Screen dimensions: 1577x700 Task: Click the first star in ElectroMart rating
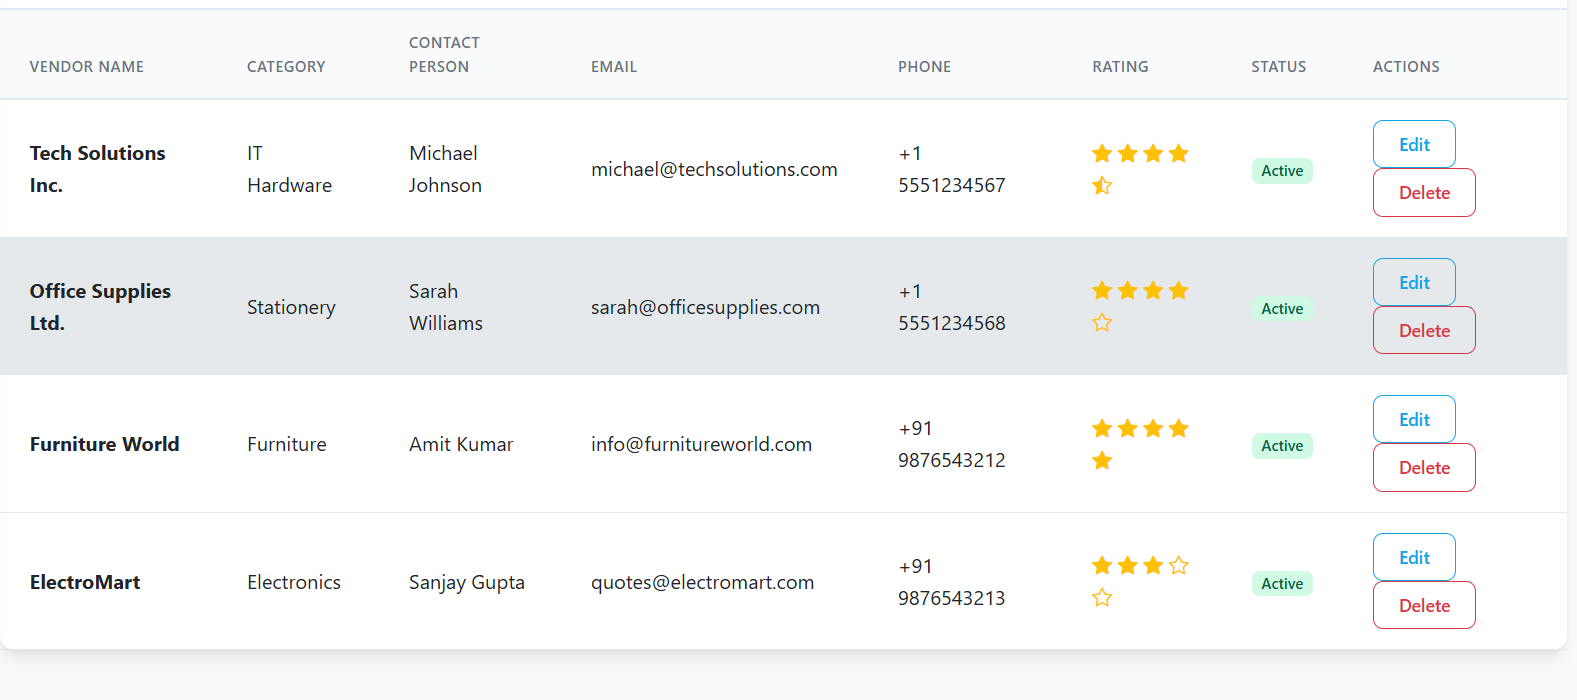click(x=1102, y=566)
